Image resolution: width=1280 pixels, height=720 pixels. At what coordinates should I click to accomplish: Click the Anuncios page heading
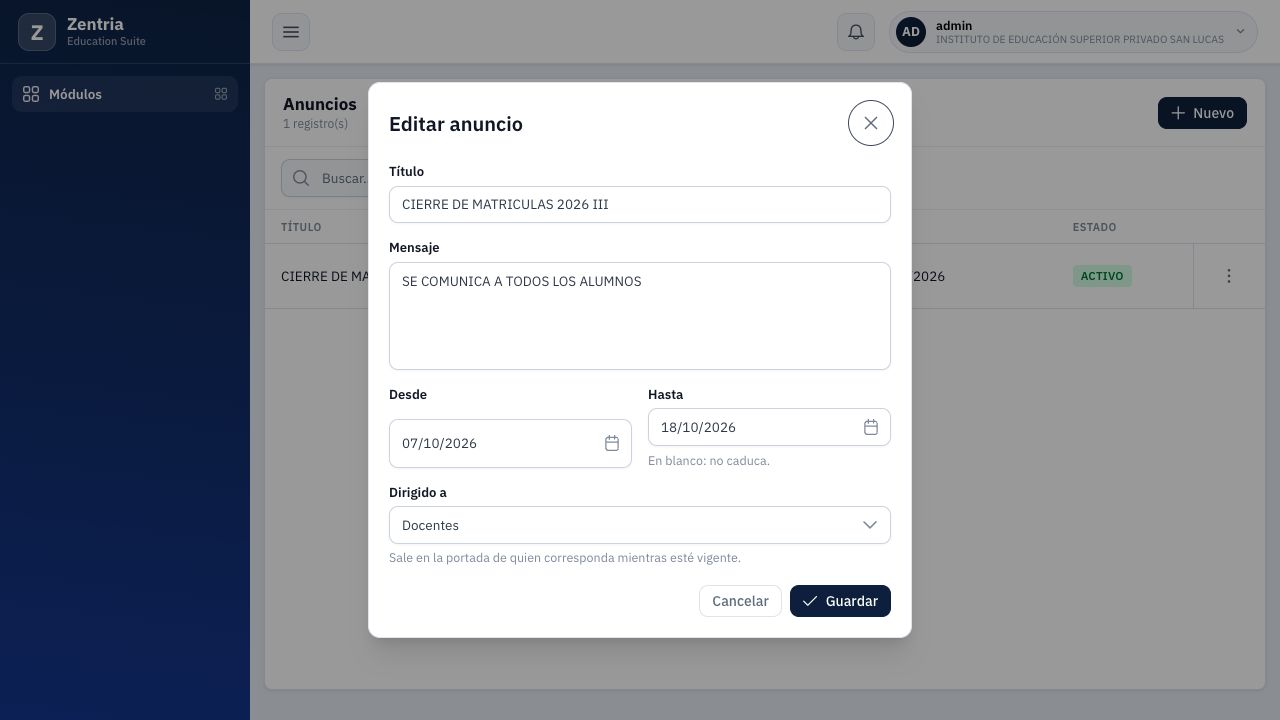point(320,104)
